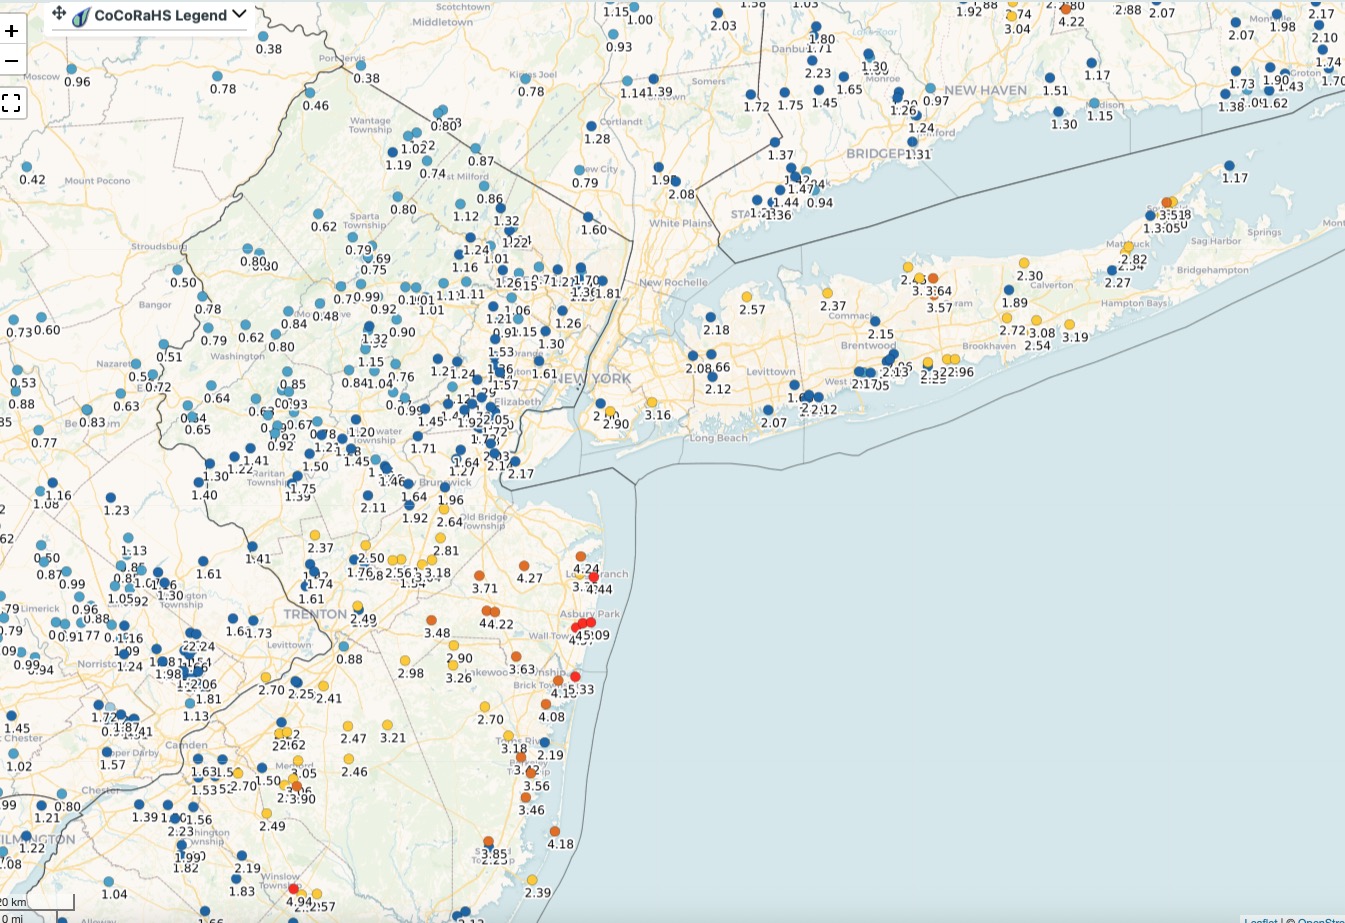The image size is (1345, 923).
Task: Select the orange 3.48 precipitation dot
Action: pos(431,620)
